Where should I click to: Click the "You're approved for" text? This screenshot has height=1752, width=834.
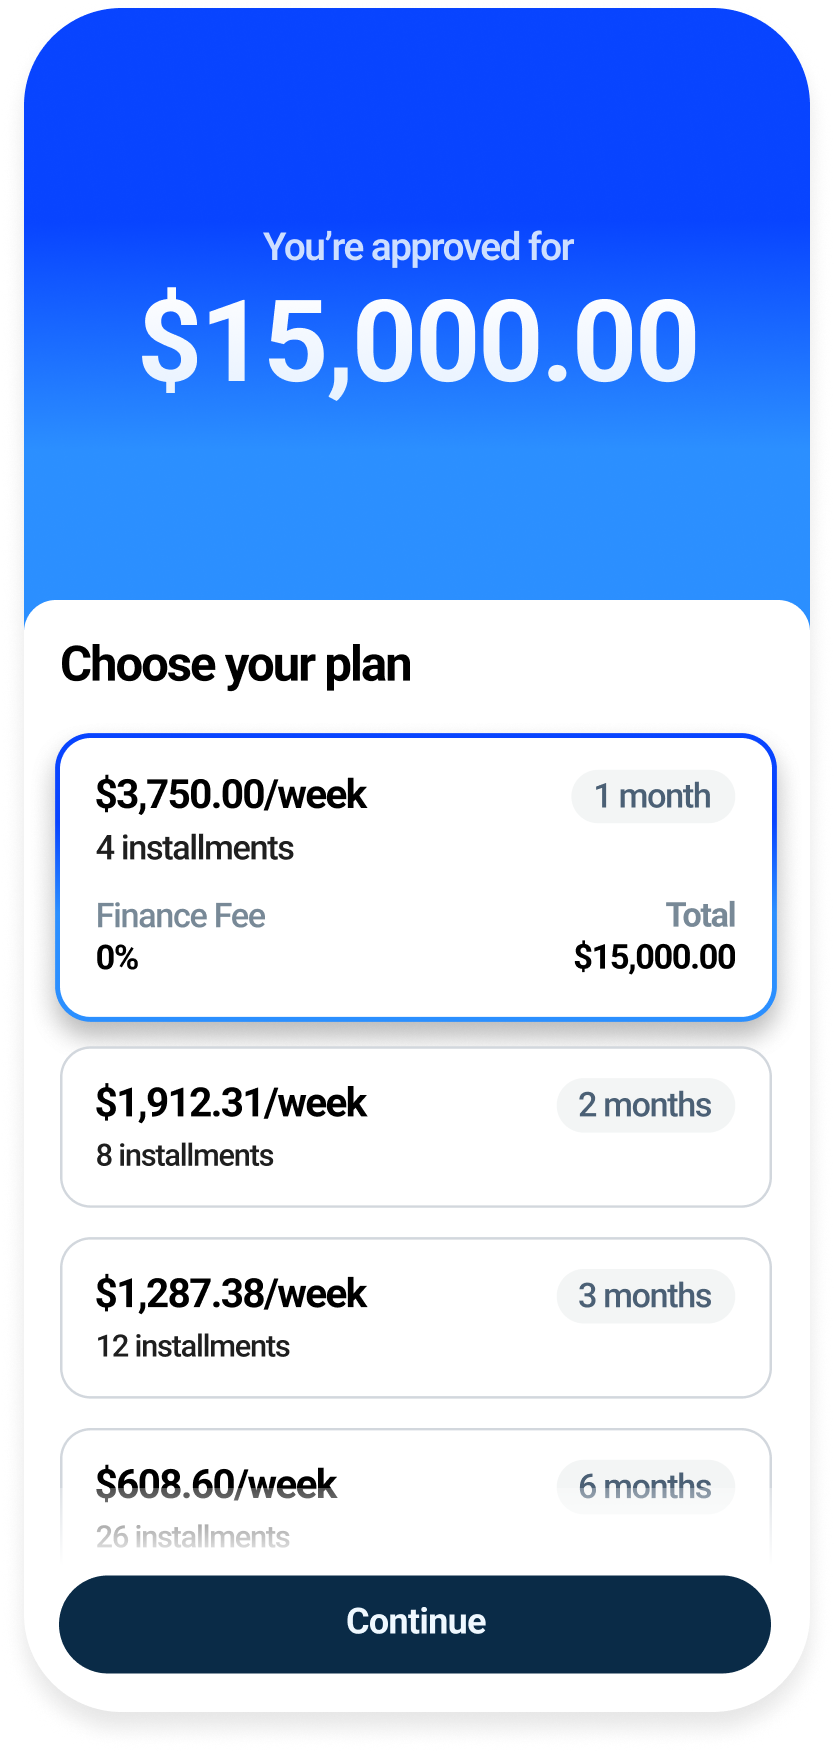coord(418,247)
